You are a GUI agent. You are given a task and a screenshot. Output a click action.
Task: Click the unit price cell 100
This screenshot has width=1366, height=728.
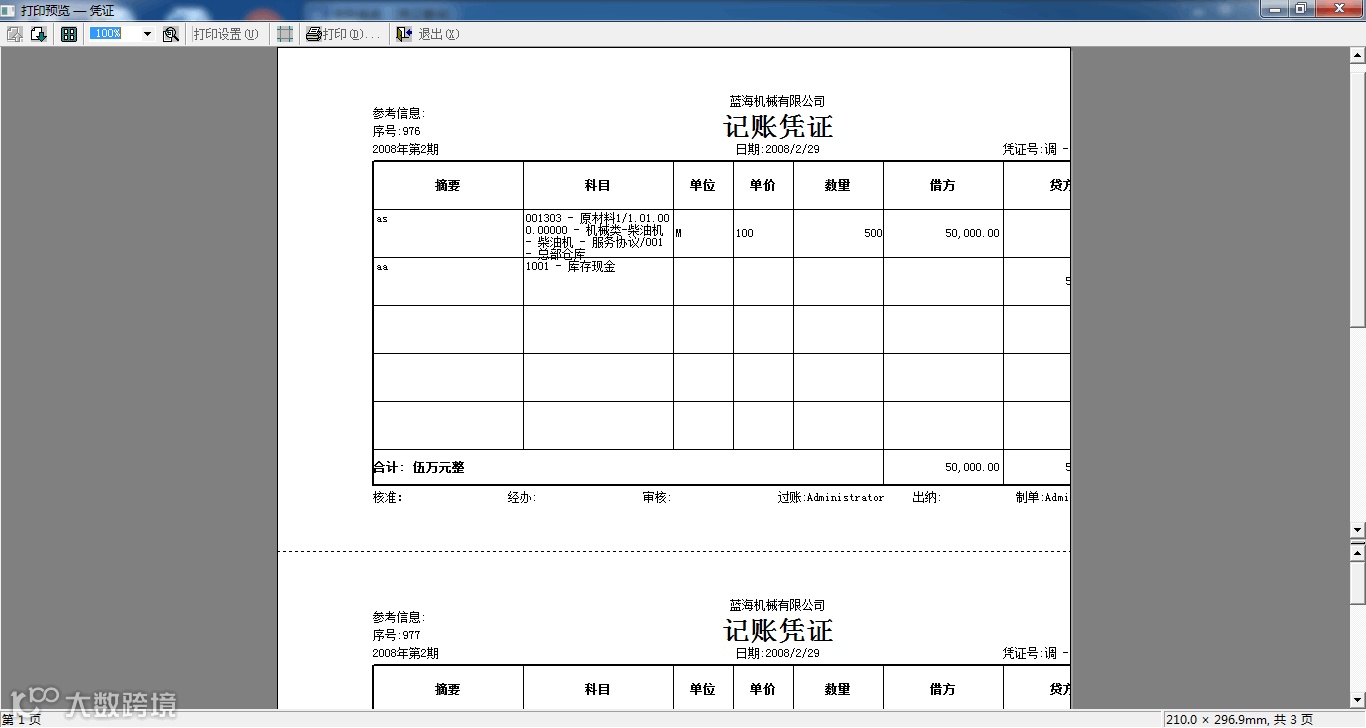763,233
